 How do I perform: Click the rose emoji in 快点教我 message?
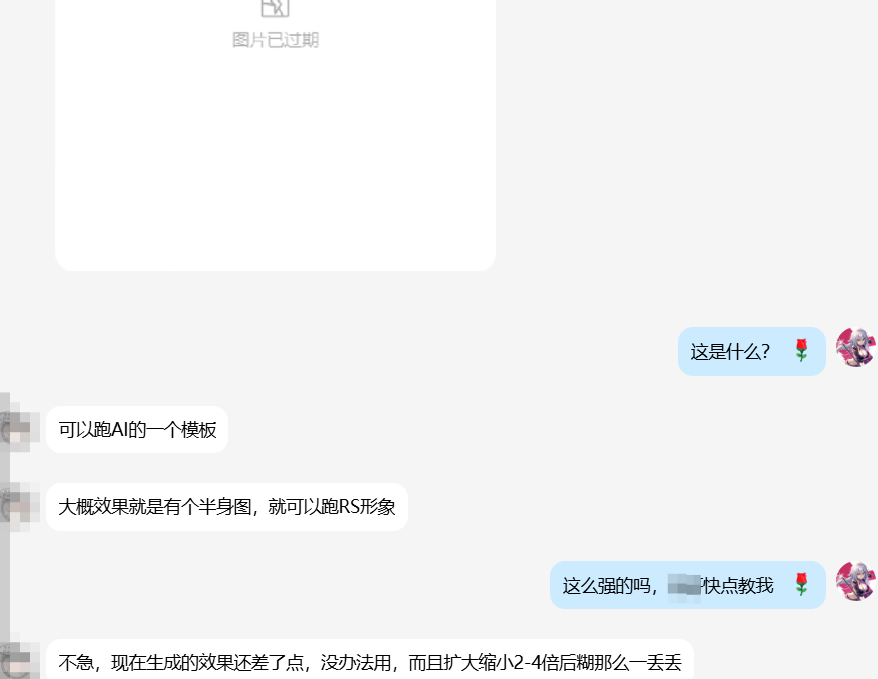801,584
